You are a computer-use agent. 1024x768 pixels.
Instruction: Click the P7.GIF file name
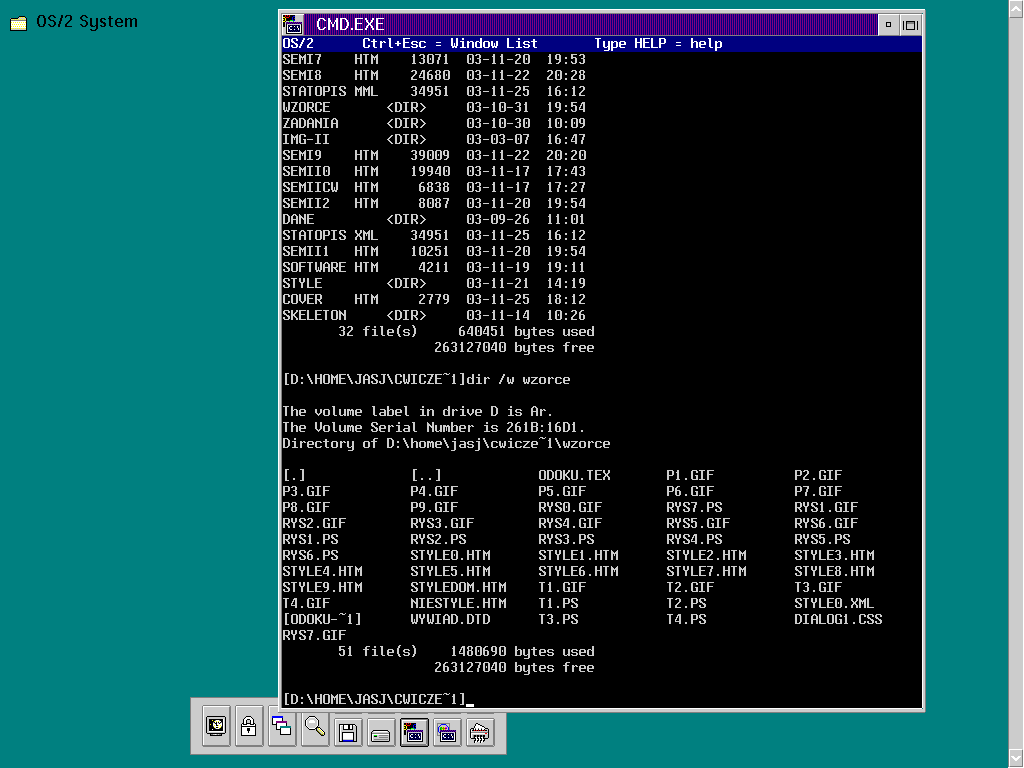(818, 491)
